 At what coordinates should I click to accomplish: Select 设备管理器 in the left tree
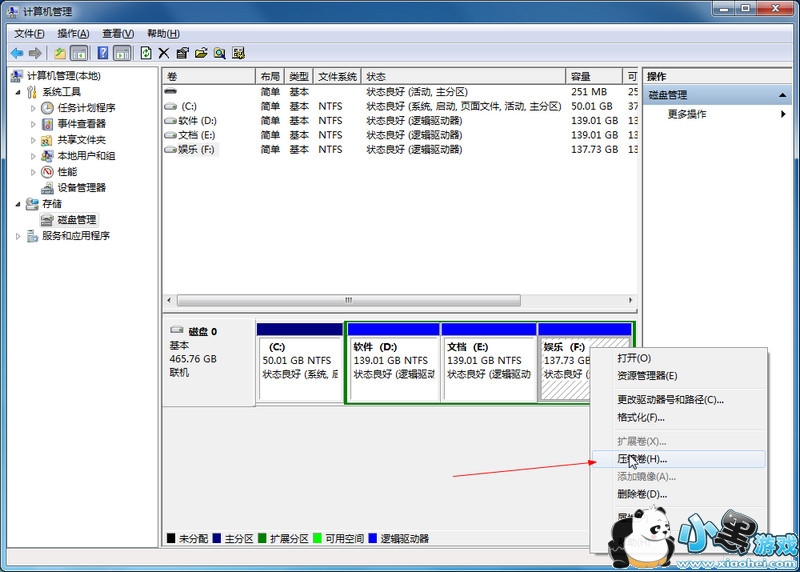pyautogui.click(x=81, y=188)
